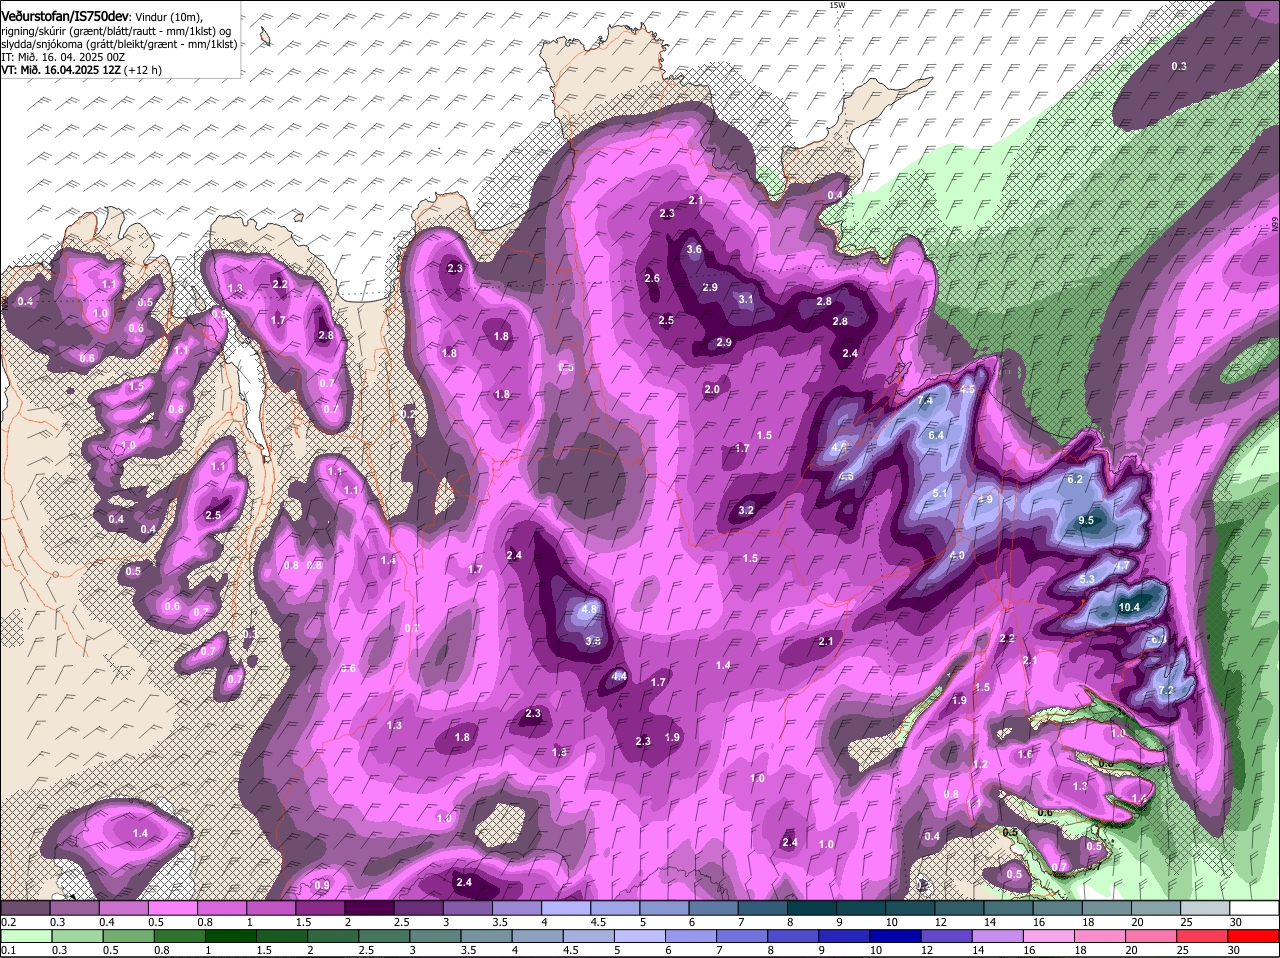The height and width of the screenshot is (958, 1280).
Task: Click the 4.8 precipitation value label
Action: point(589,609)
